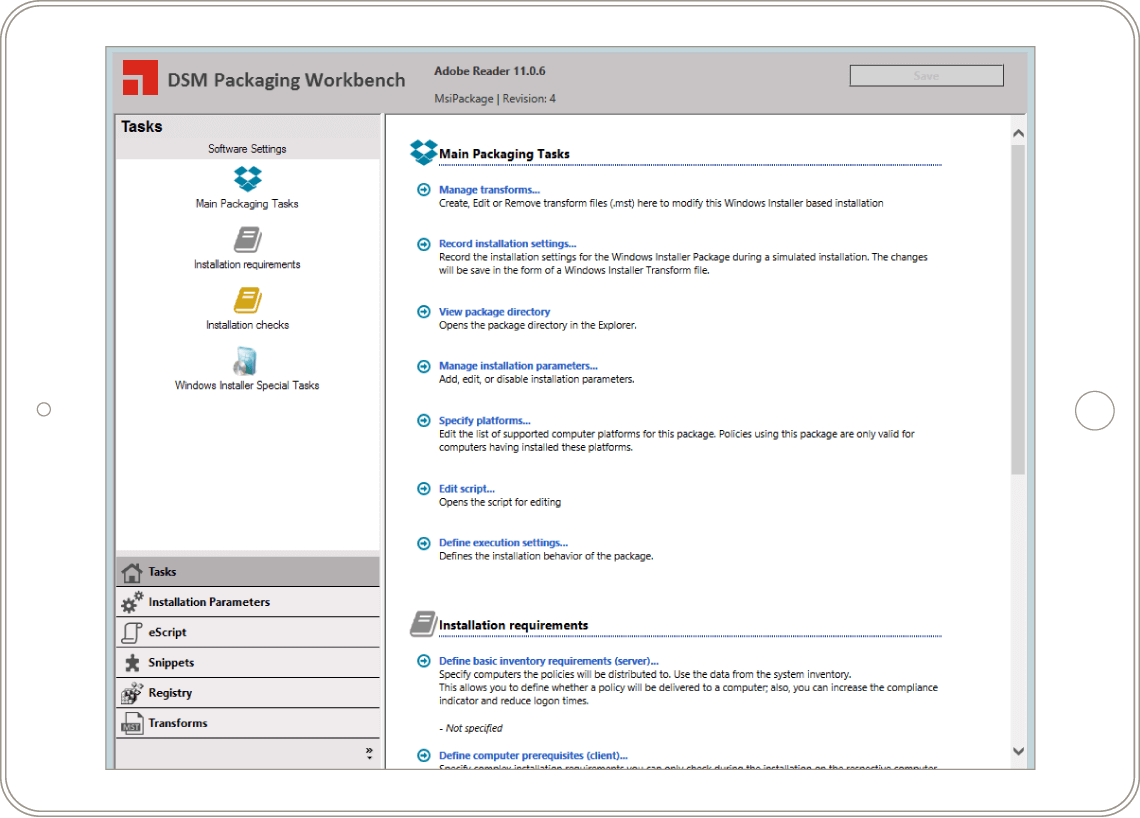This screenshot has width=1140, height=818.
Task: Select the yellow Installation checks book icon
Action: pyautogui.click(x=248, y=300)
